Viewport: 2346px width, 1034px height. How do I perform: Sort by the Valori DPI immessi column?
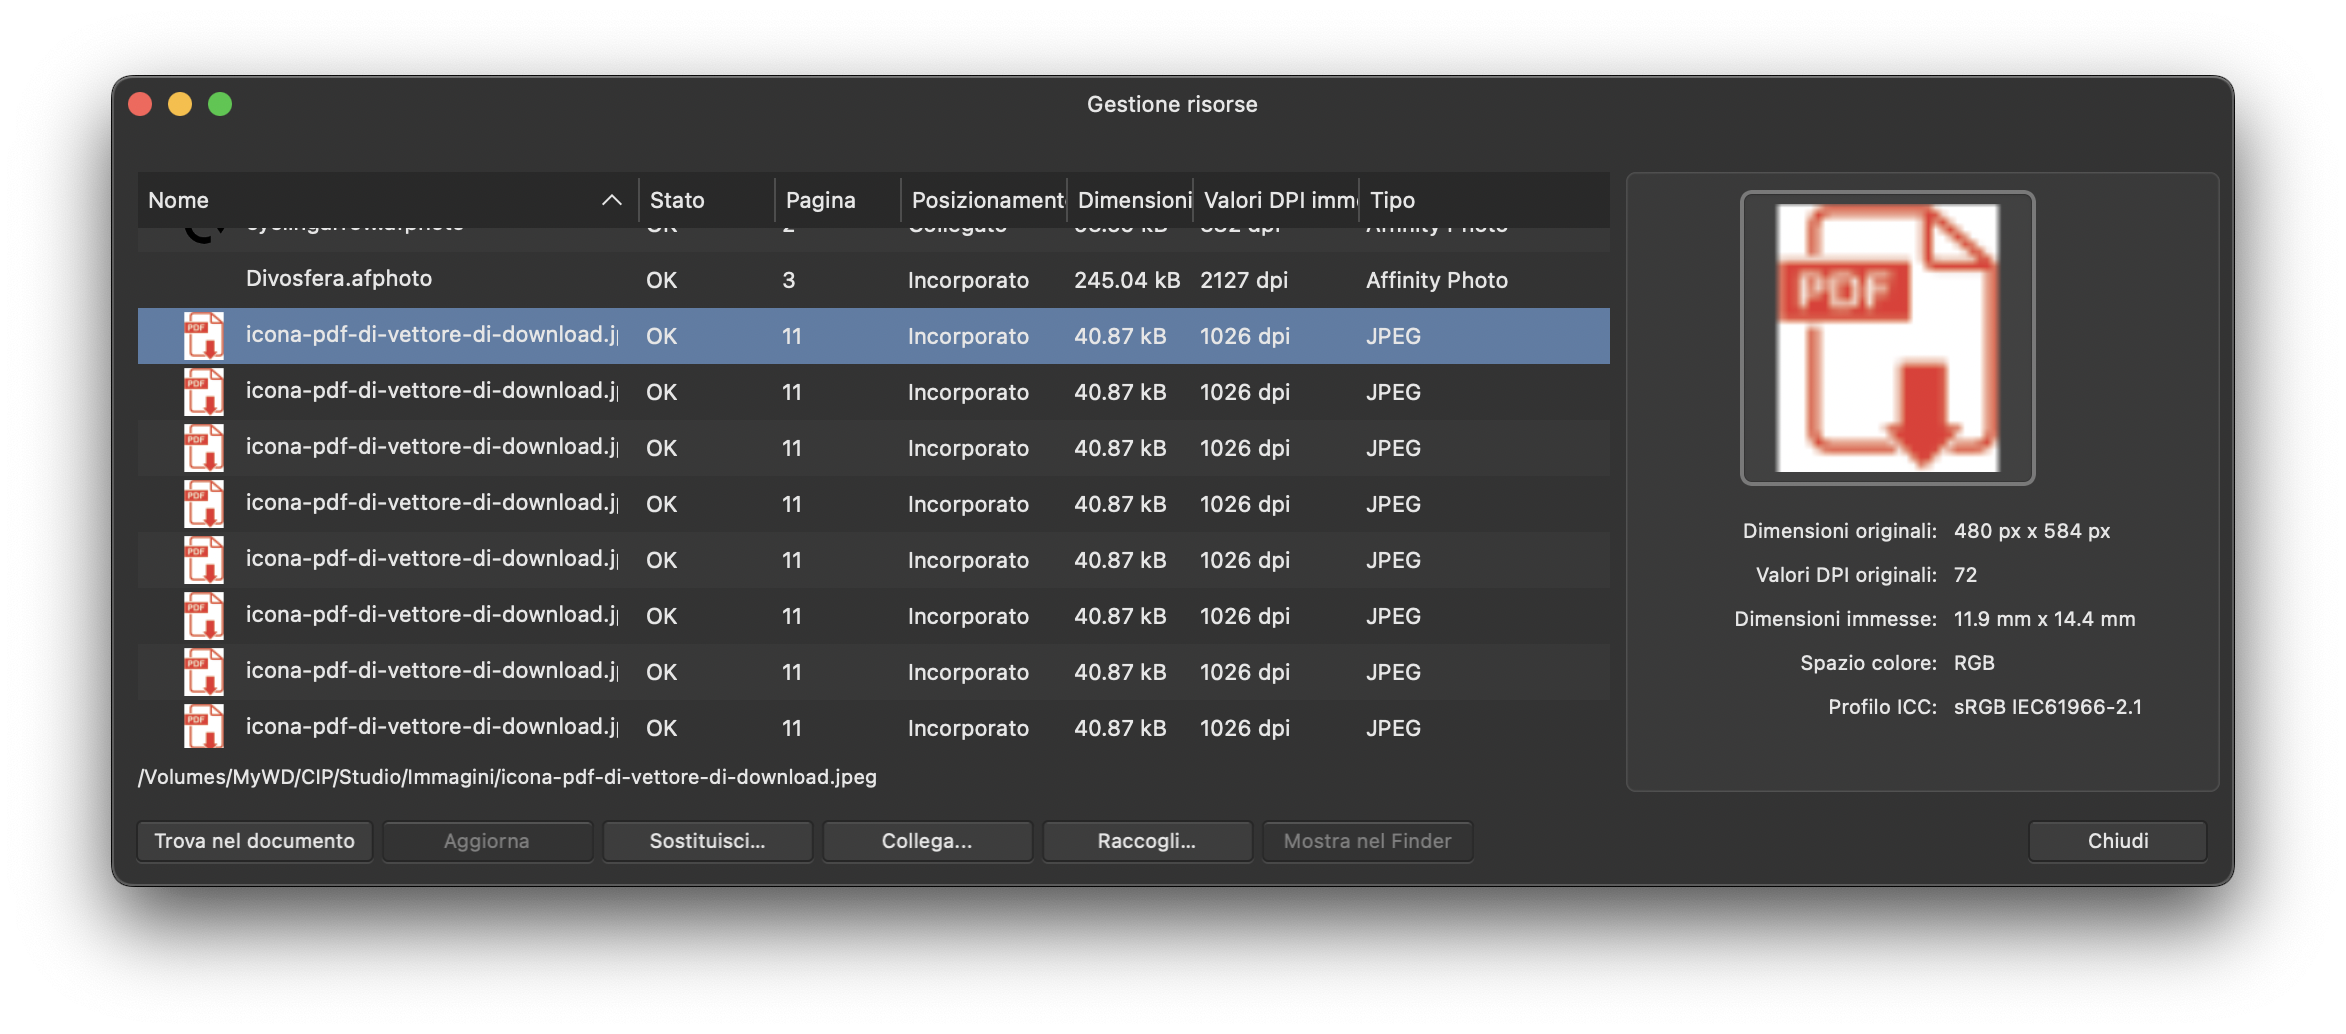pyautogui.click(x=1279, y=200)
